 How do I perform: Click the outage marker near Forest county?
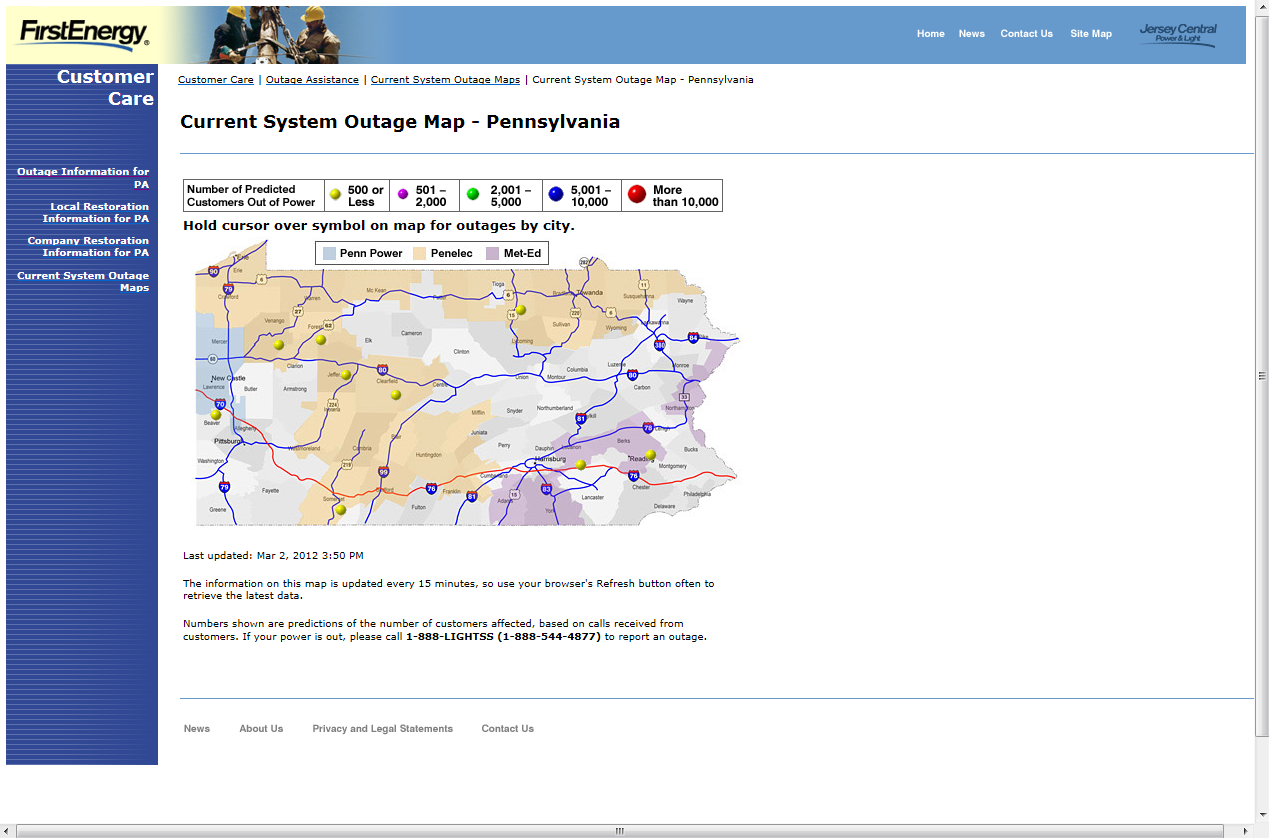(x=321, y=340)
